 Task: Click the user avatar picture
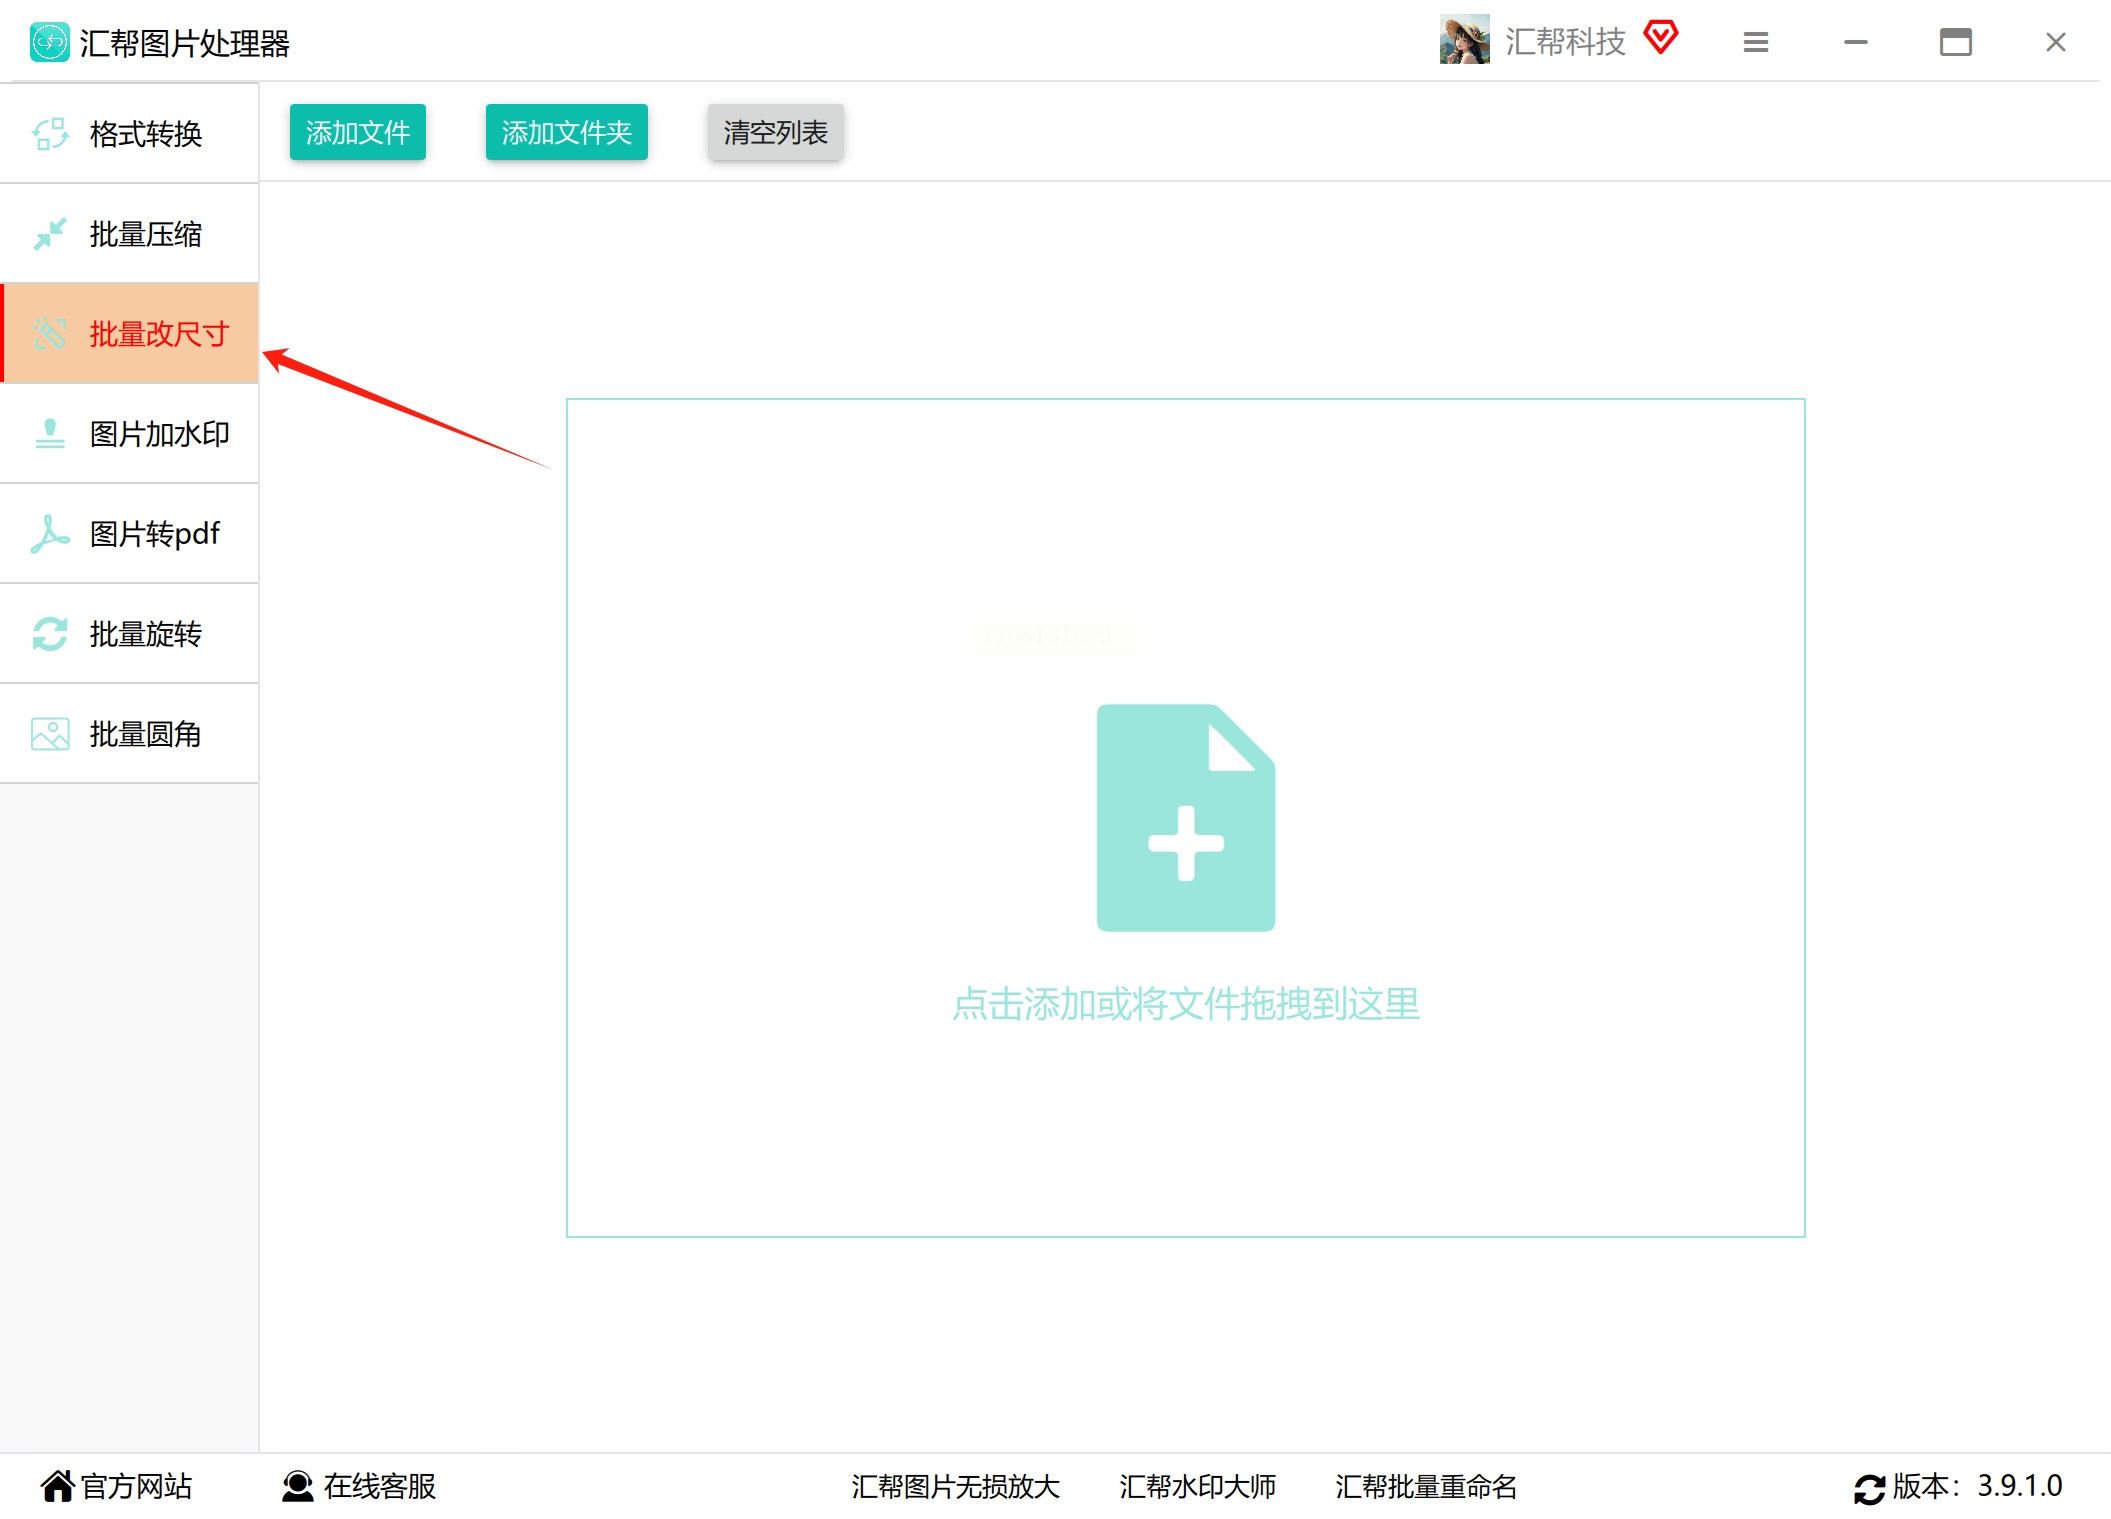(x=1463, y=40)
